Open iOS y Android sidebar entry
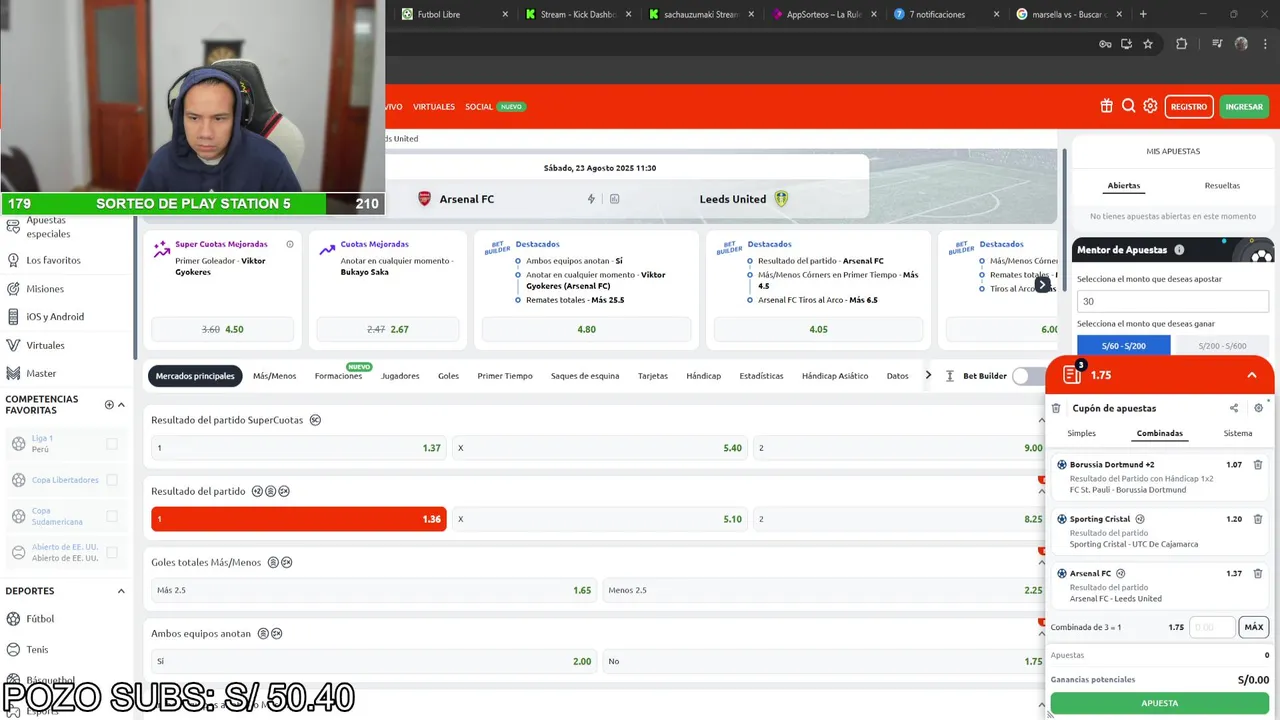This screenshot has height=720, width=1280. tap(55, 317)
